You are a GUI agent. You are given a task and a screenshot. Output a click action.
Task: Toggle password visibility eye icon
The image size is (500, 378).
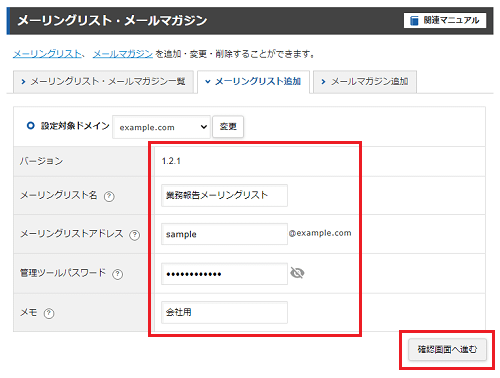pyautogui.click(x=297, y=273)
